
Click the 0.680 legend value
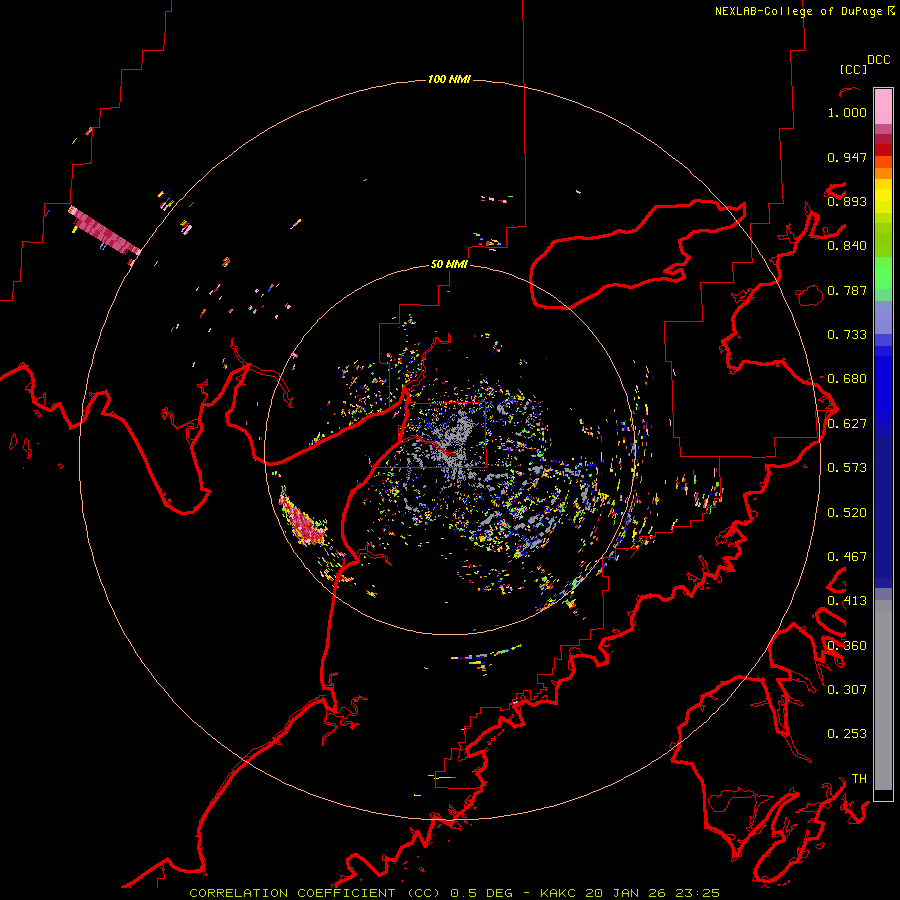pyautogui.click(x=847, y=379)
